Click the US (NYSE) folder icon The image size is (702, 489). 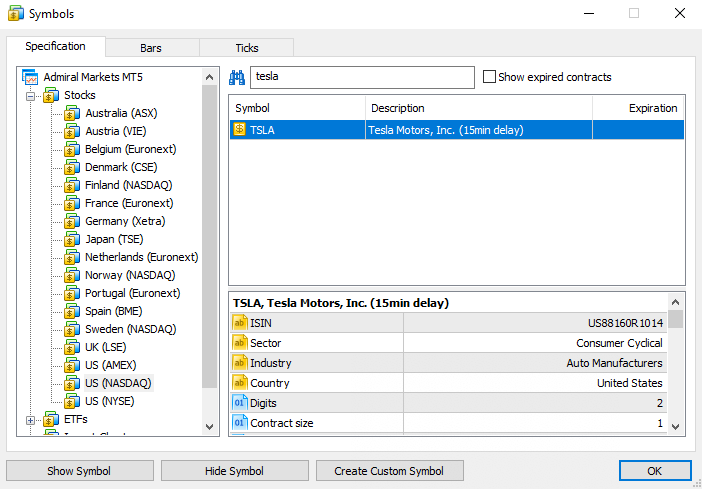72,401
